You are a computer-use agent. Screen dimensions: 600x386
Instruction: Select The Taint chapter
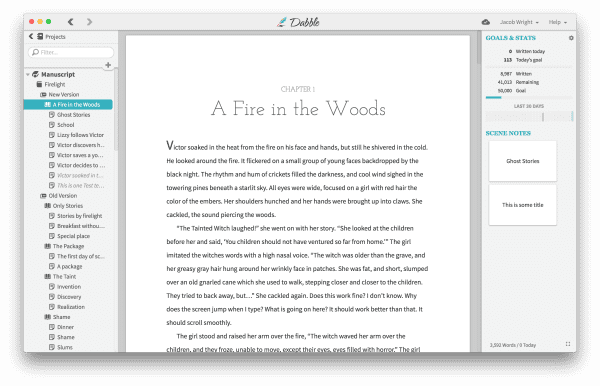(x=64, y=277)
